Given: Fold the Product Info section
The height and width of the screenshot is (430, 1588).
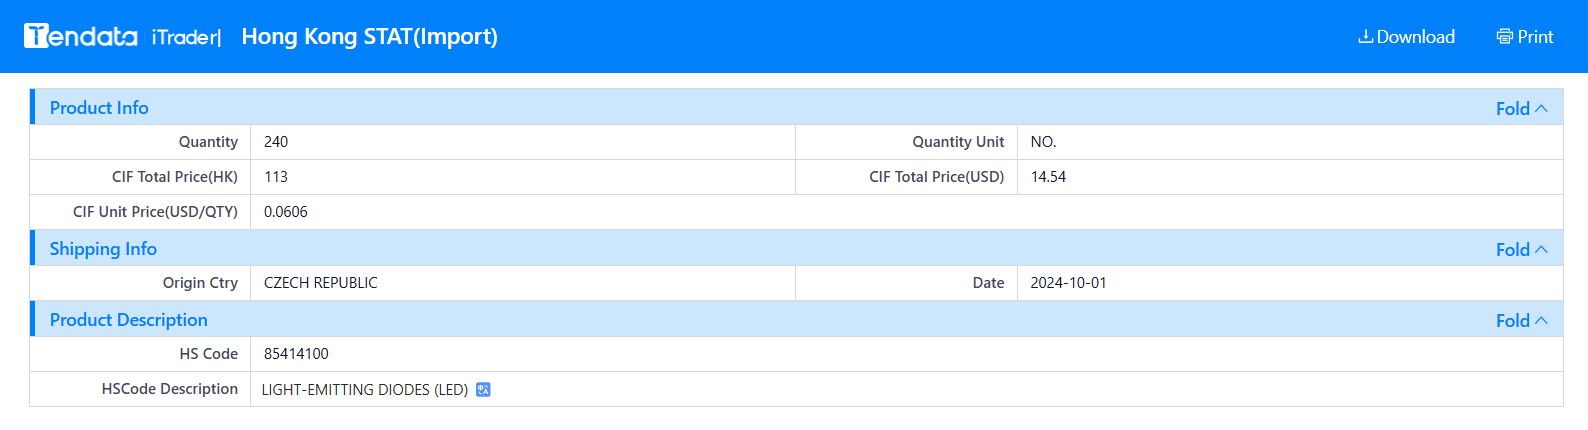Looking at the screenshot, I should [x=1521, y=108].
